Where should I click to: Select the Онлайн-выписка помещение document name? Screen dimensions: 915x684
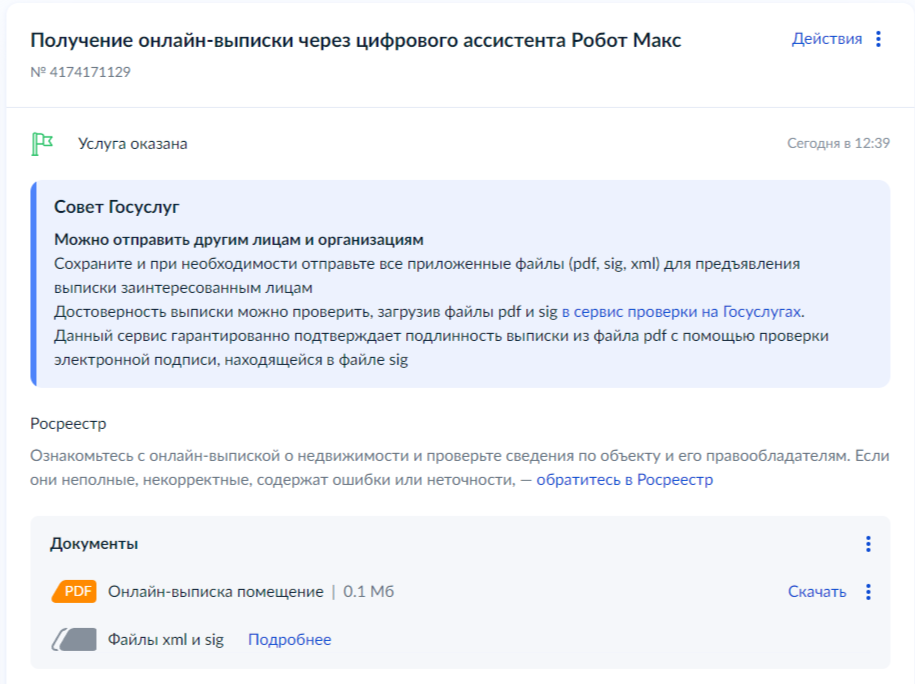pyautogui.click(x=215, y=592)
